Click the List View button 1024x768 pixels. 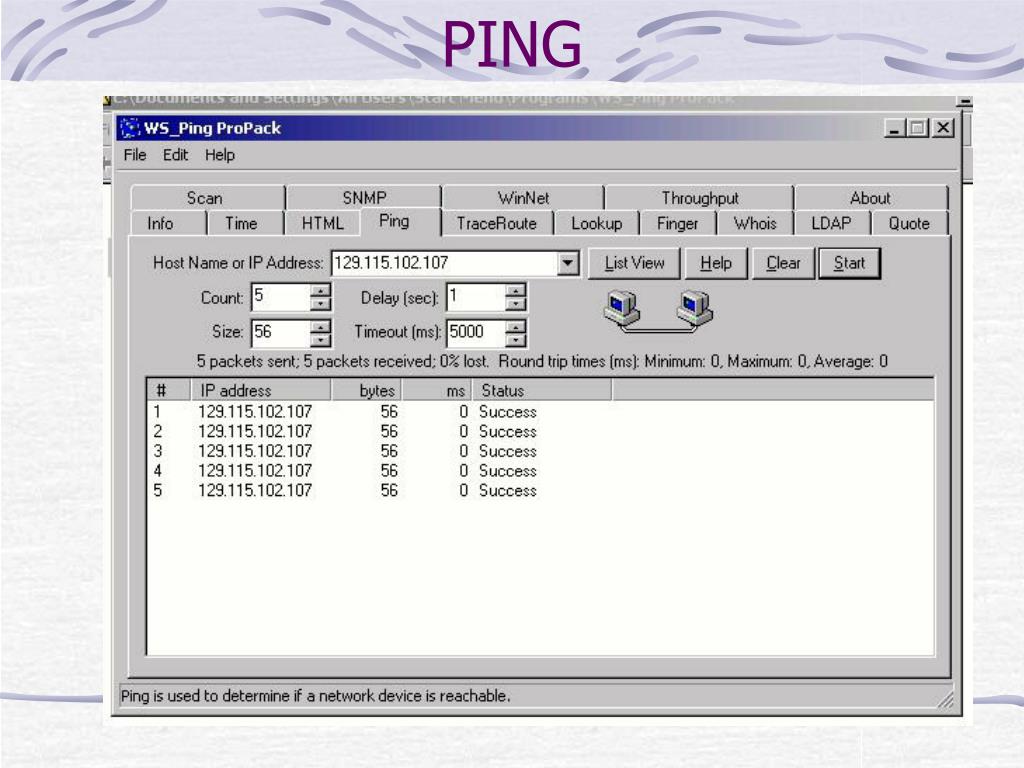click(634, 263)
